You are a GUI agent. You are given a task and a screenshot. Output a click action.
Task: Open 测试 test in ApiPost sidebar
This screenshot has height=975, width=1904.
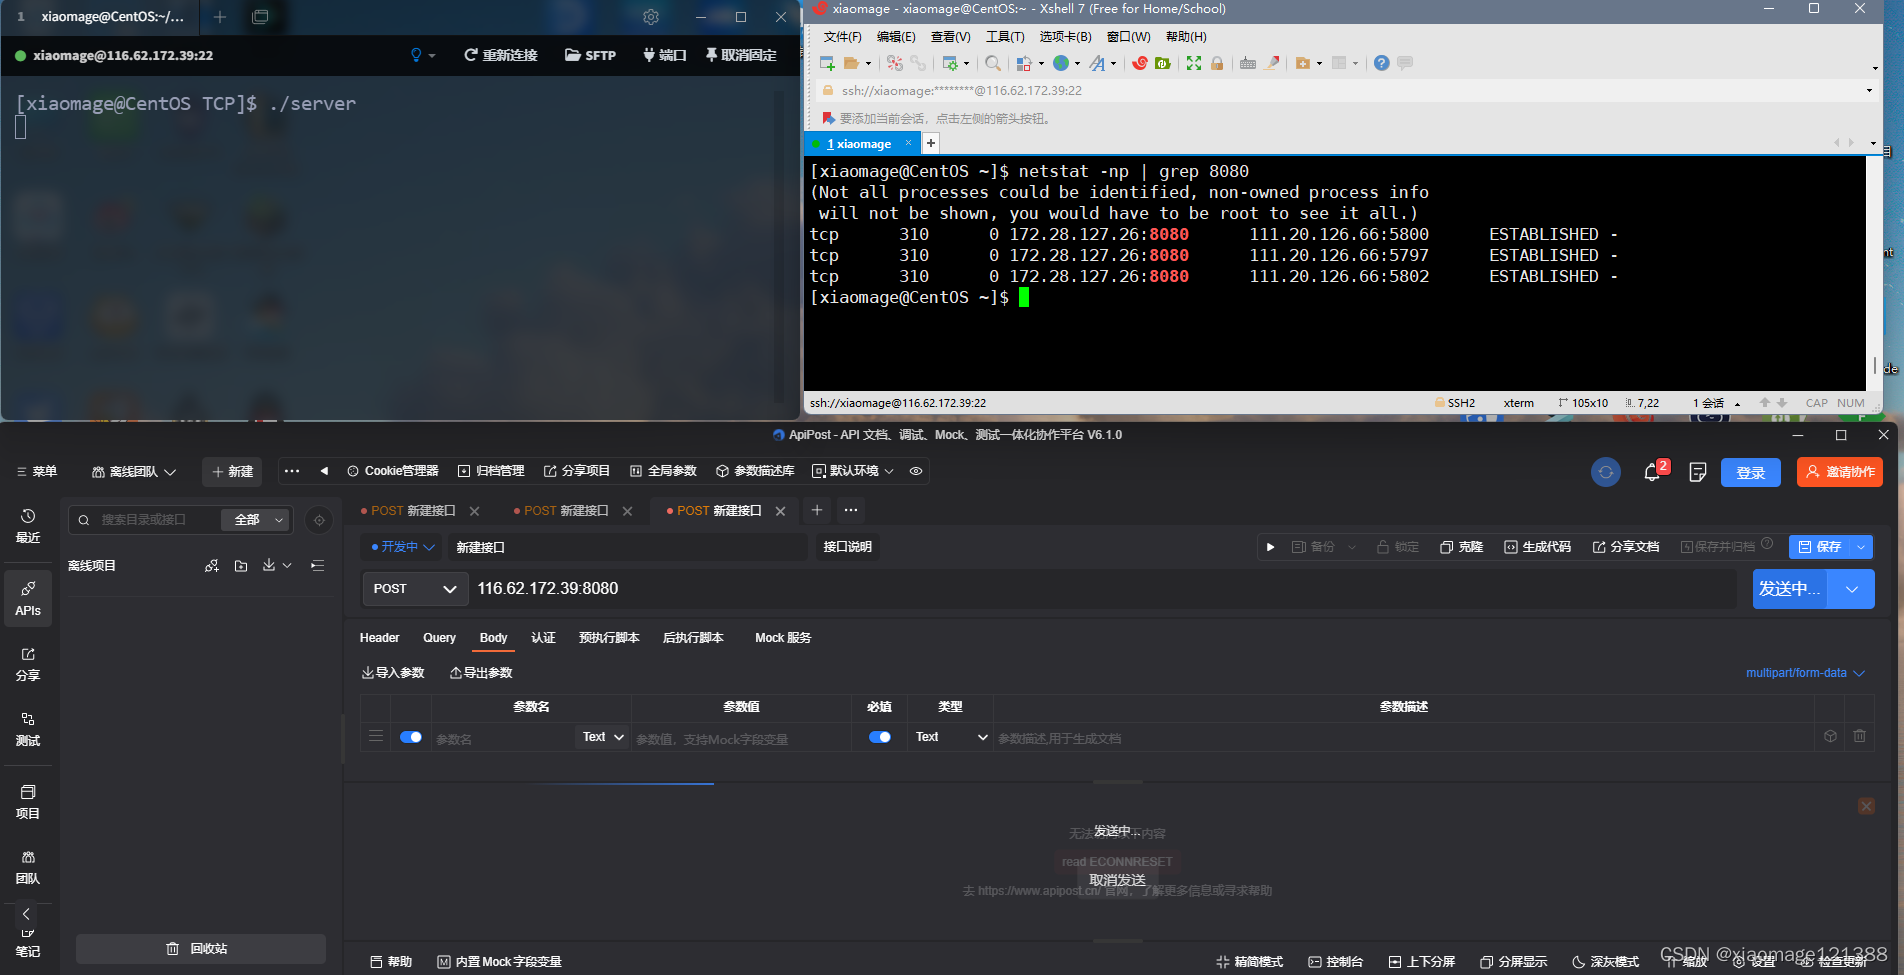click(x=28, y=729)
